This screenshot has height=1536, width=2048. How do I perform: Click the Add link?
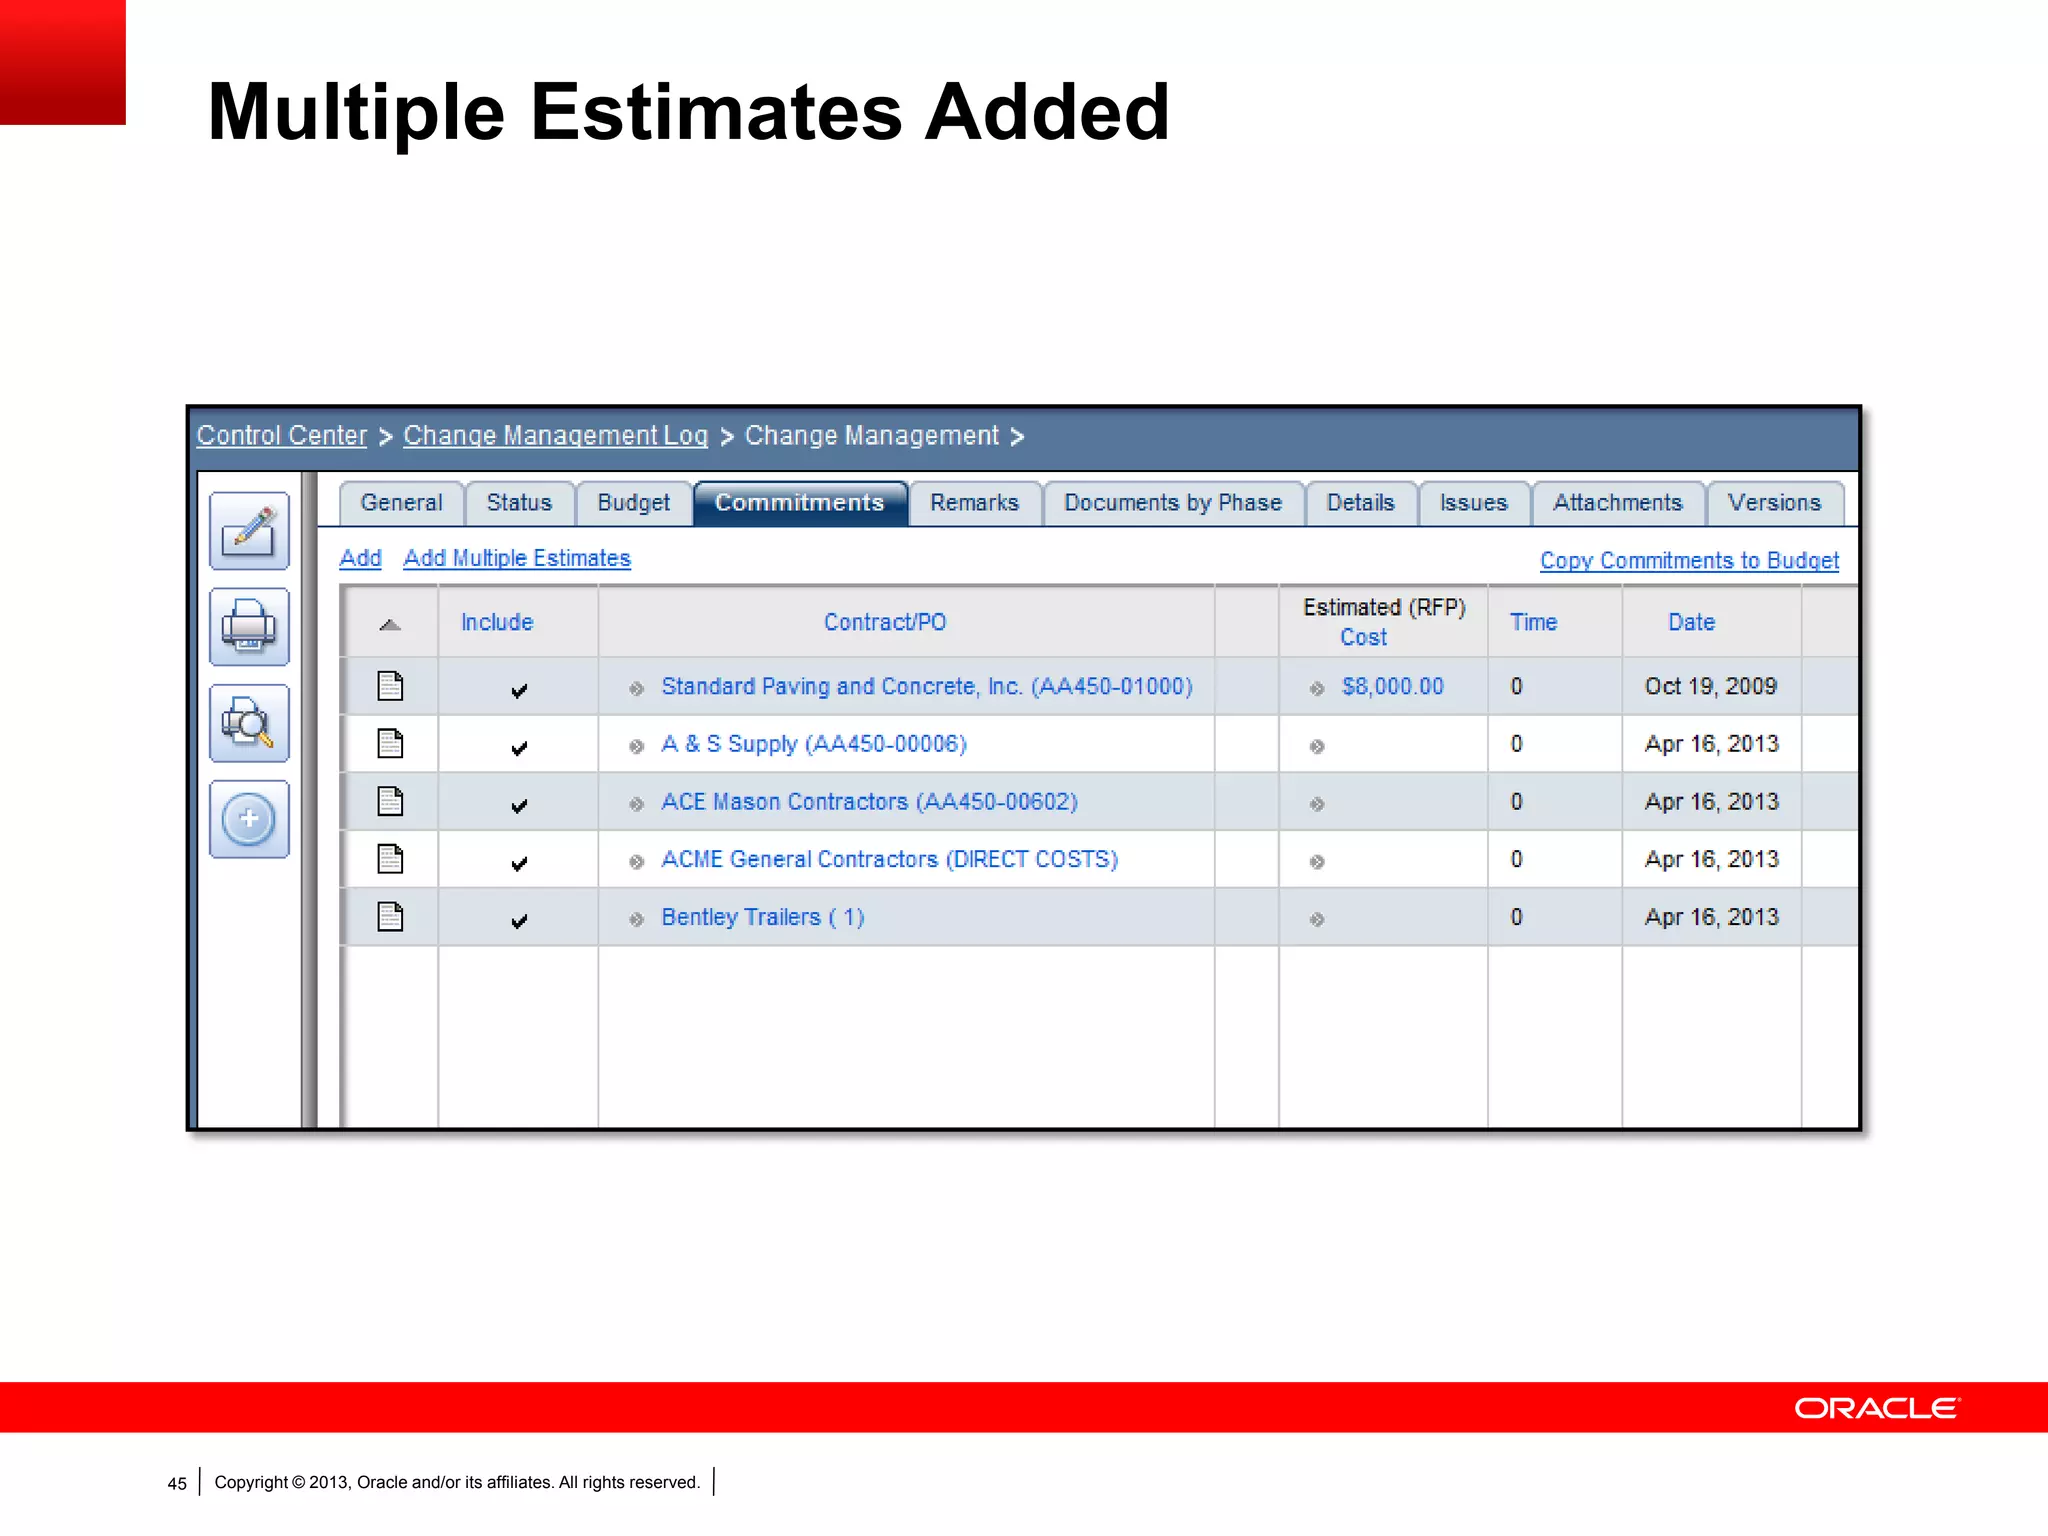point(360,558)
